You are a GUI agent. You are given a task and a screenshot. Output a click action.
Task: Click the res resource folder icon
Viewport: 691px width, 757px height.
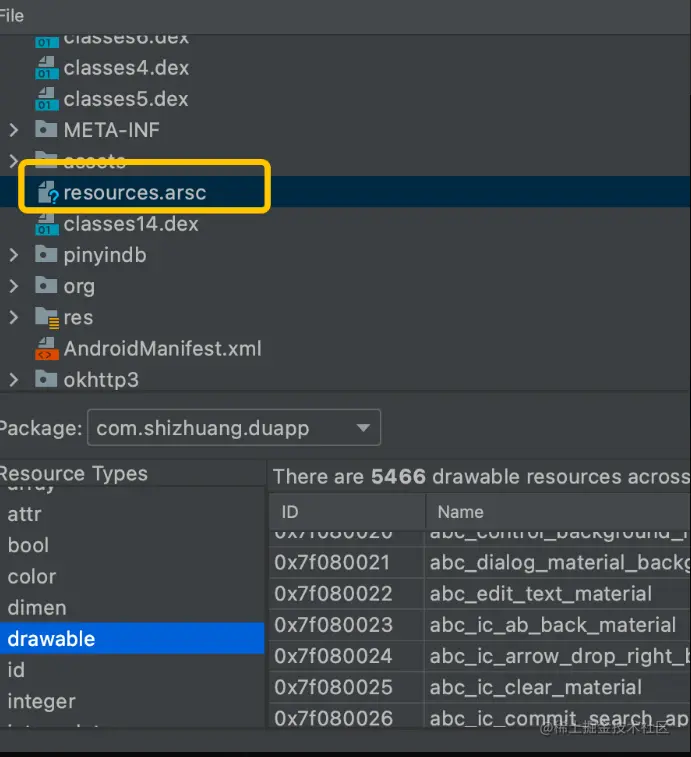coord(47,318)
